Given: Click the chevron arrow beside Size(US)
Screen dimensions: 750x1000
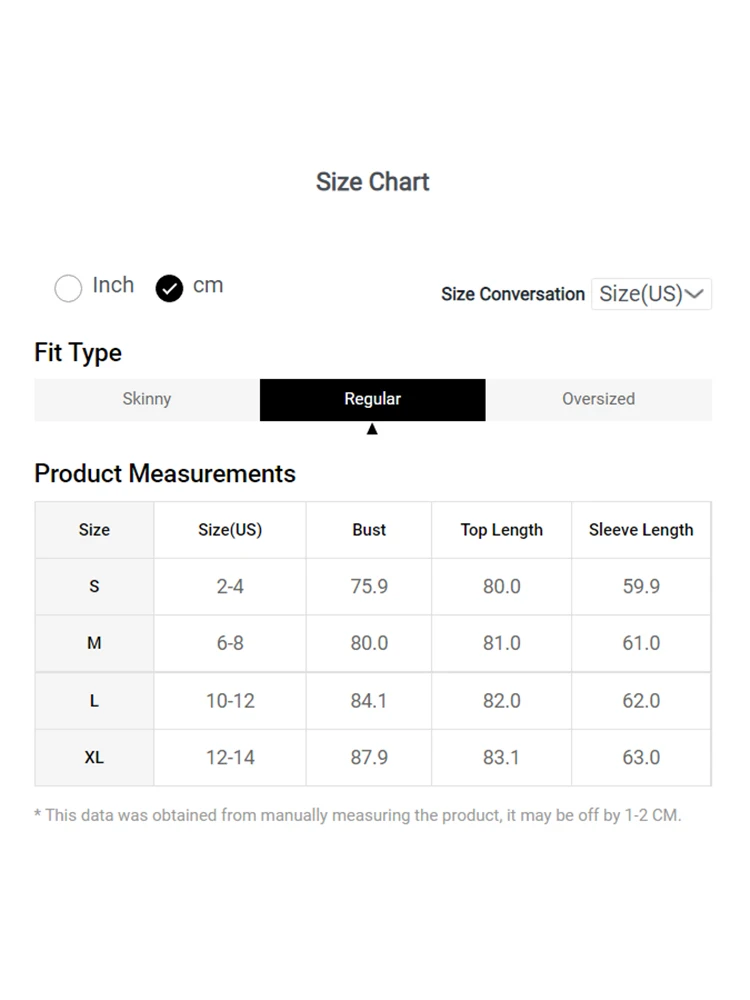Looking at the screenshot, I should coord(694,294).
